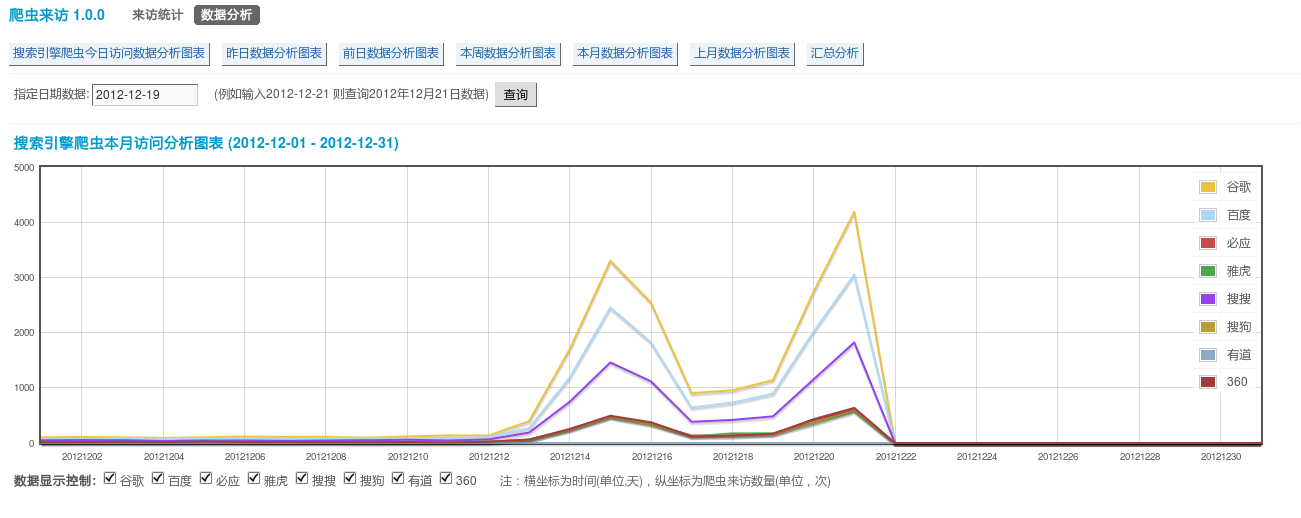Toggle the 搜狗 checkbox below chart
1301x518 pixels.
(350, 479)
